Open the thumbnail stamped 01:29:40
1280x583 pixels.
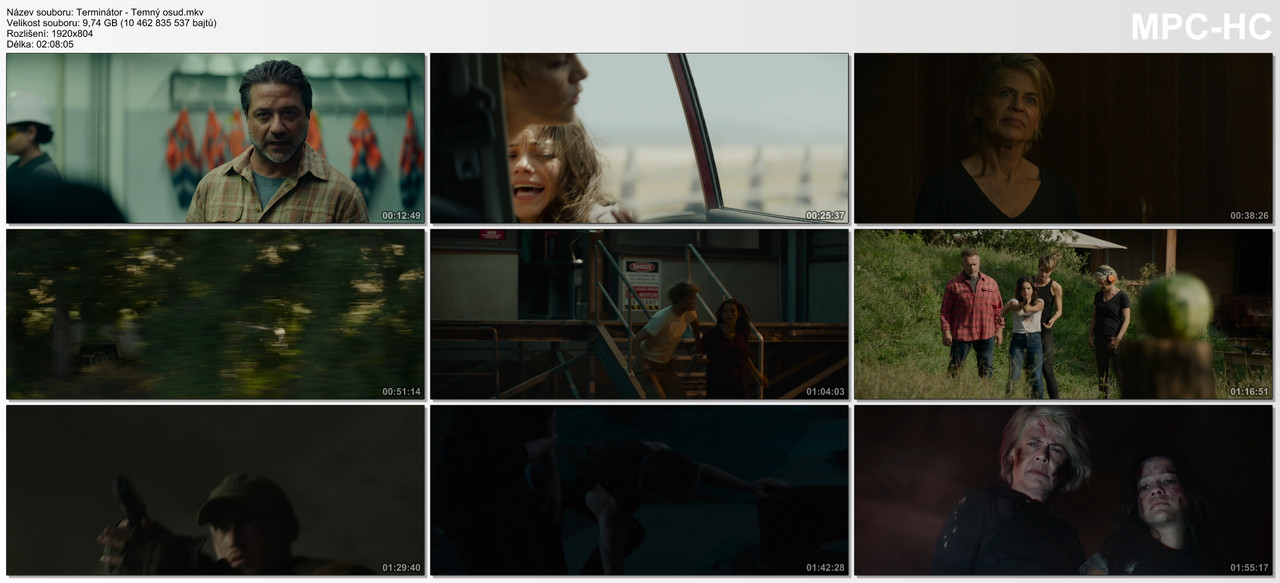coord(215,490)
